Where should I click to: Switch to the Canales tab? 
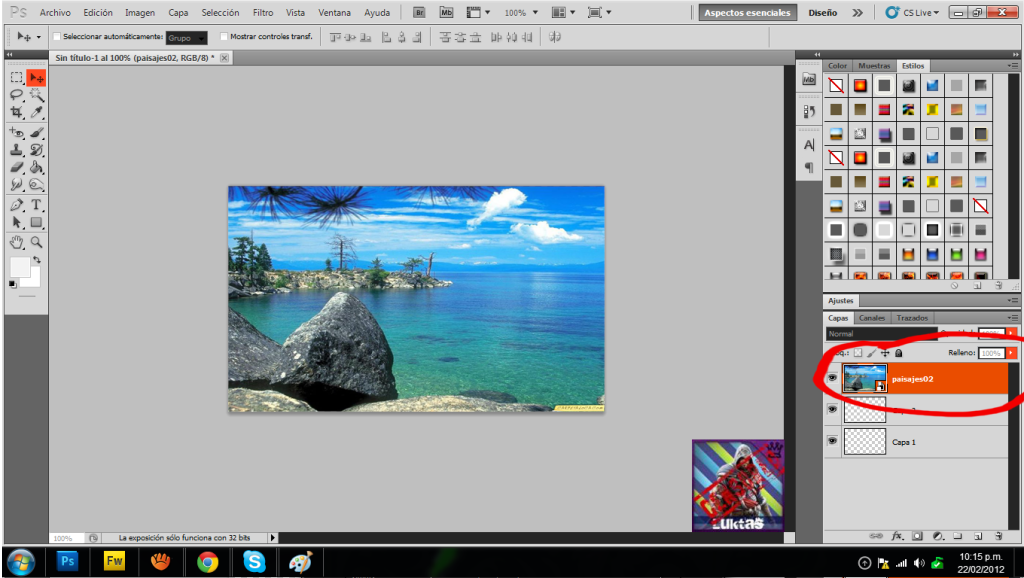click(x=872, y=318)
